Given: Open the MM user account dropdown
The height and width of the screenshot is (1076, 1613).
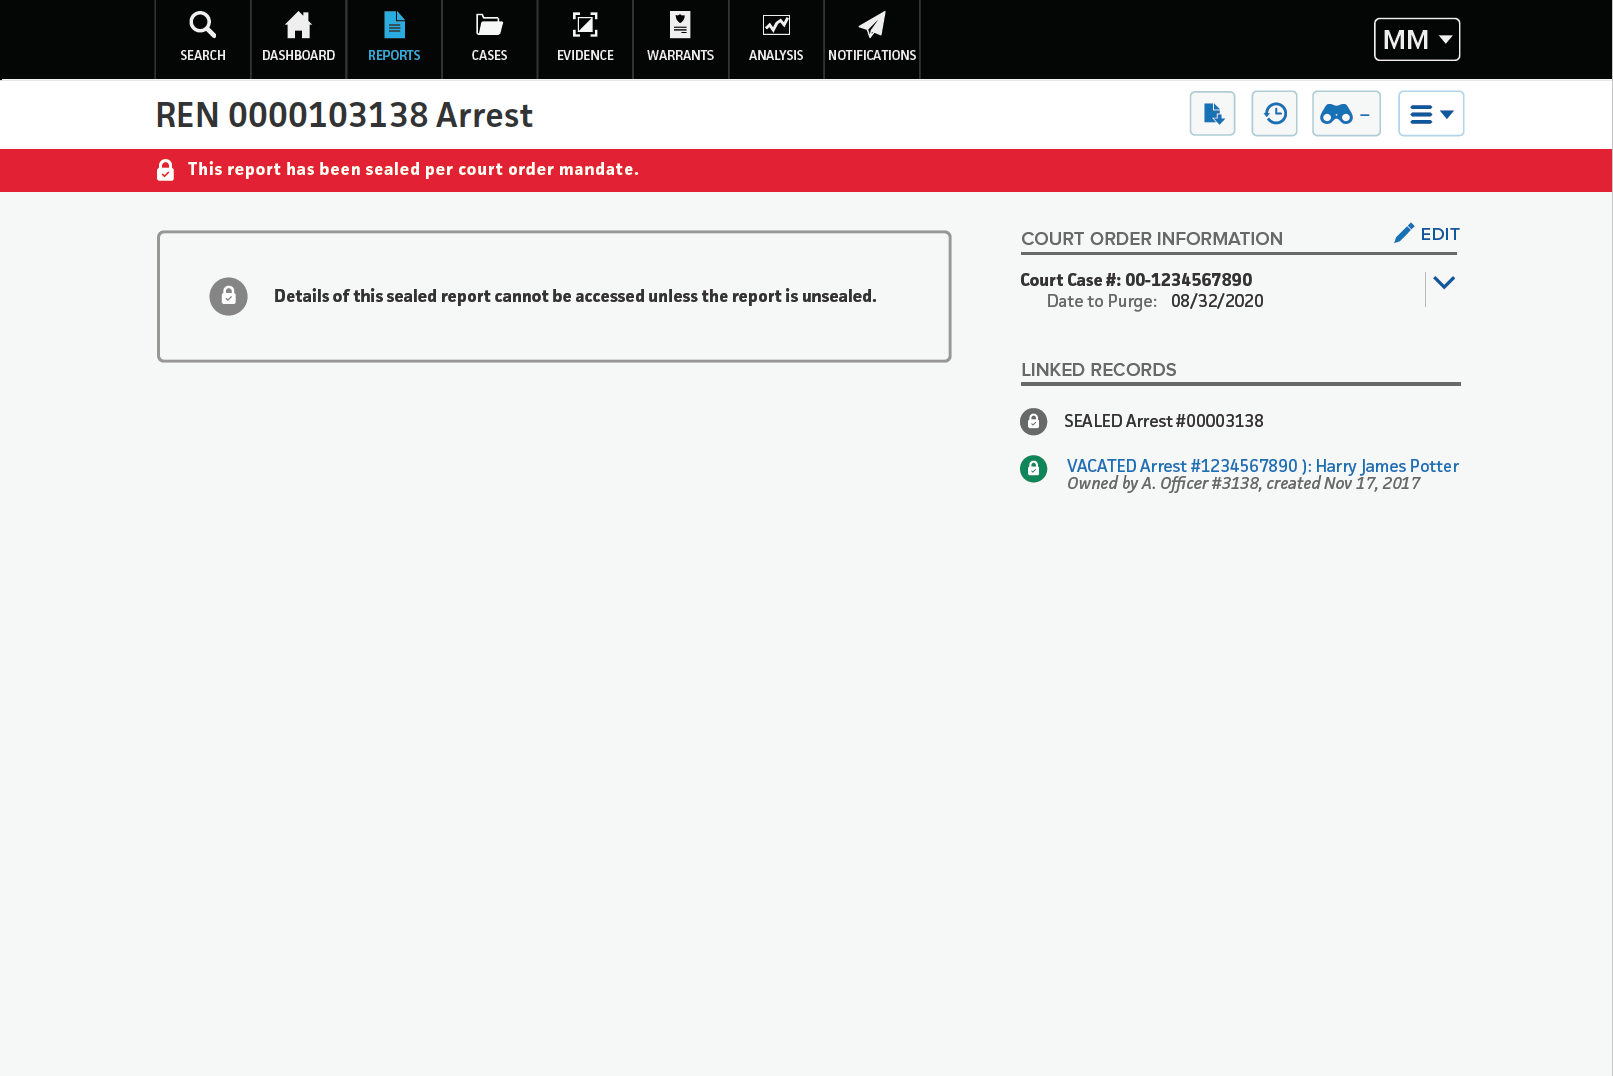Looking at the screenshot, I should click(1416, 40).
